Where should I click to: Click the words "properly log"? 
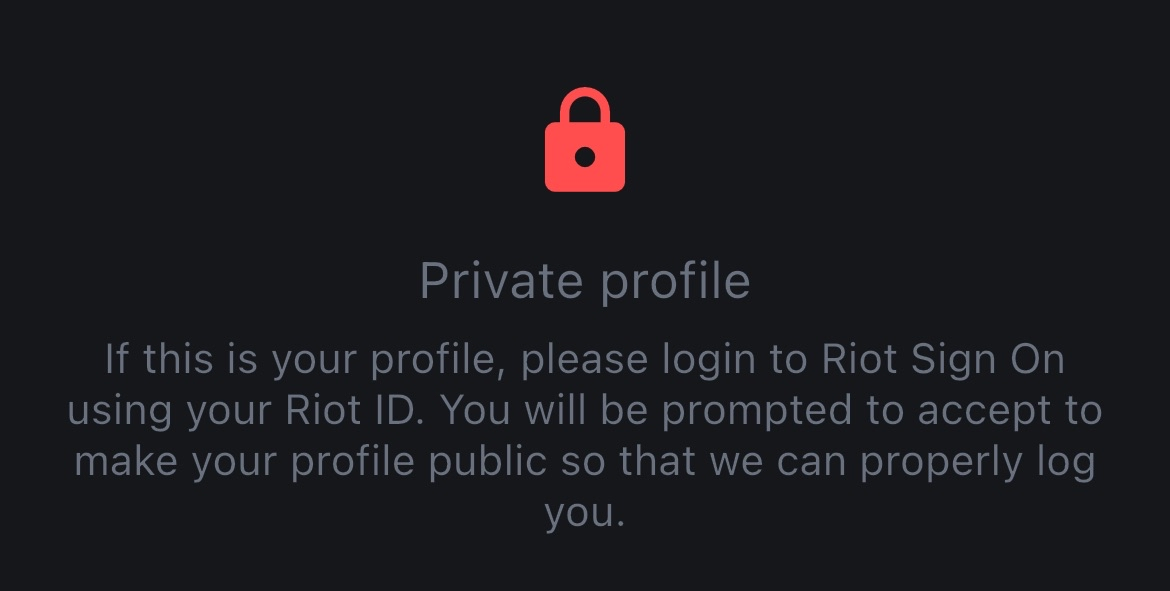(x=980, y=464)
